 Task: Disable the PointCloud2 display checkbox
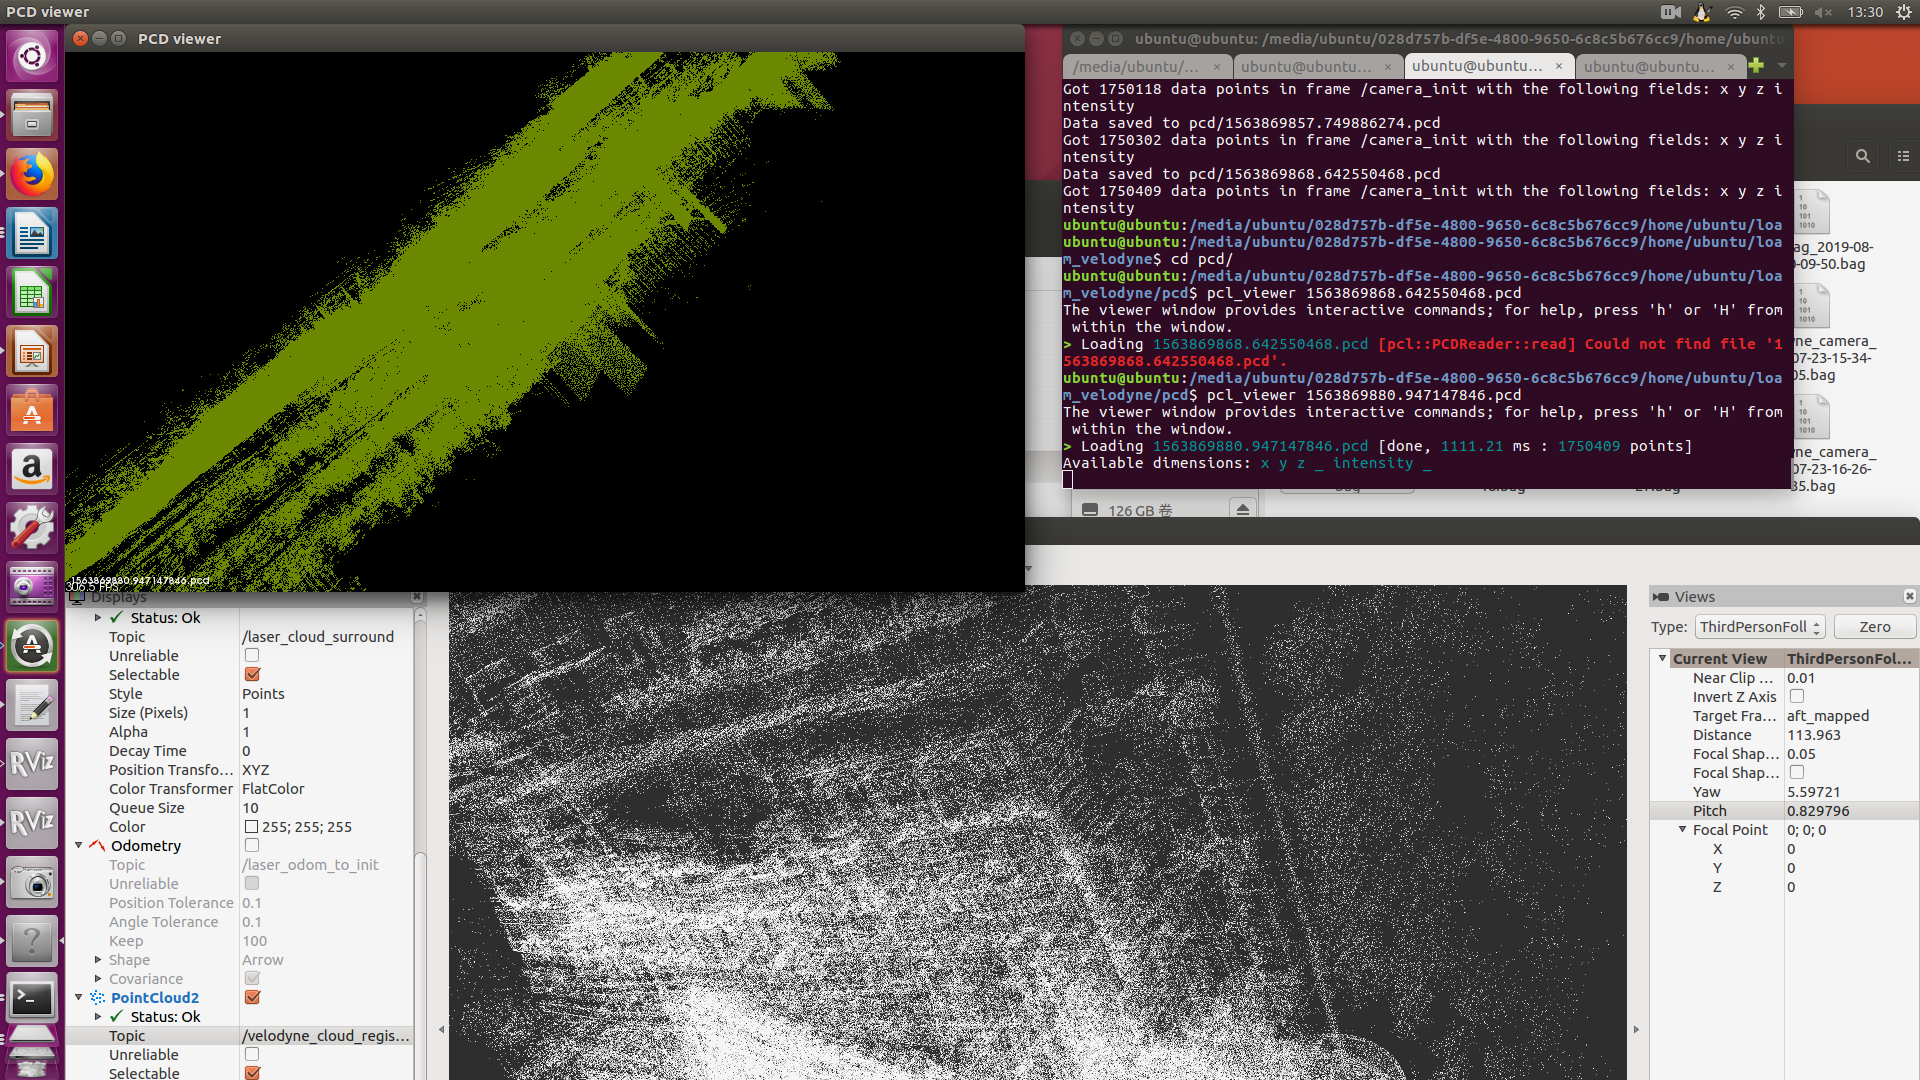coord(252,997)
